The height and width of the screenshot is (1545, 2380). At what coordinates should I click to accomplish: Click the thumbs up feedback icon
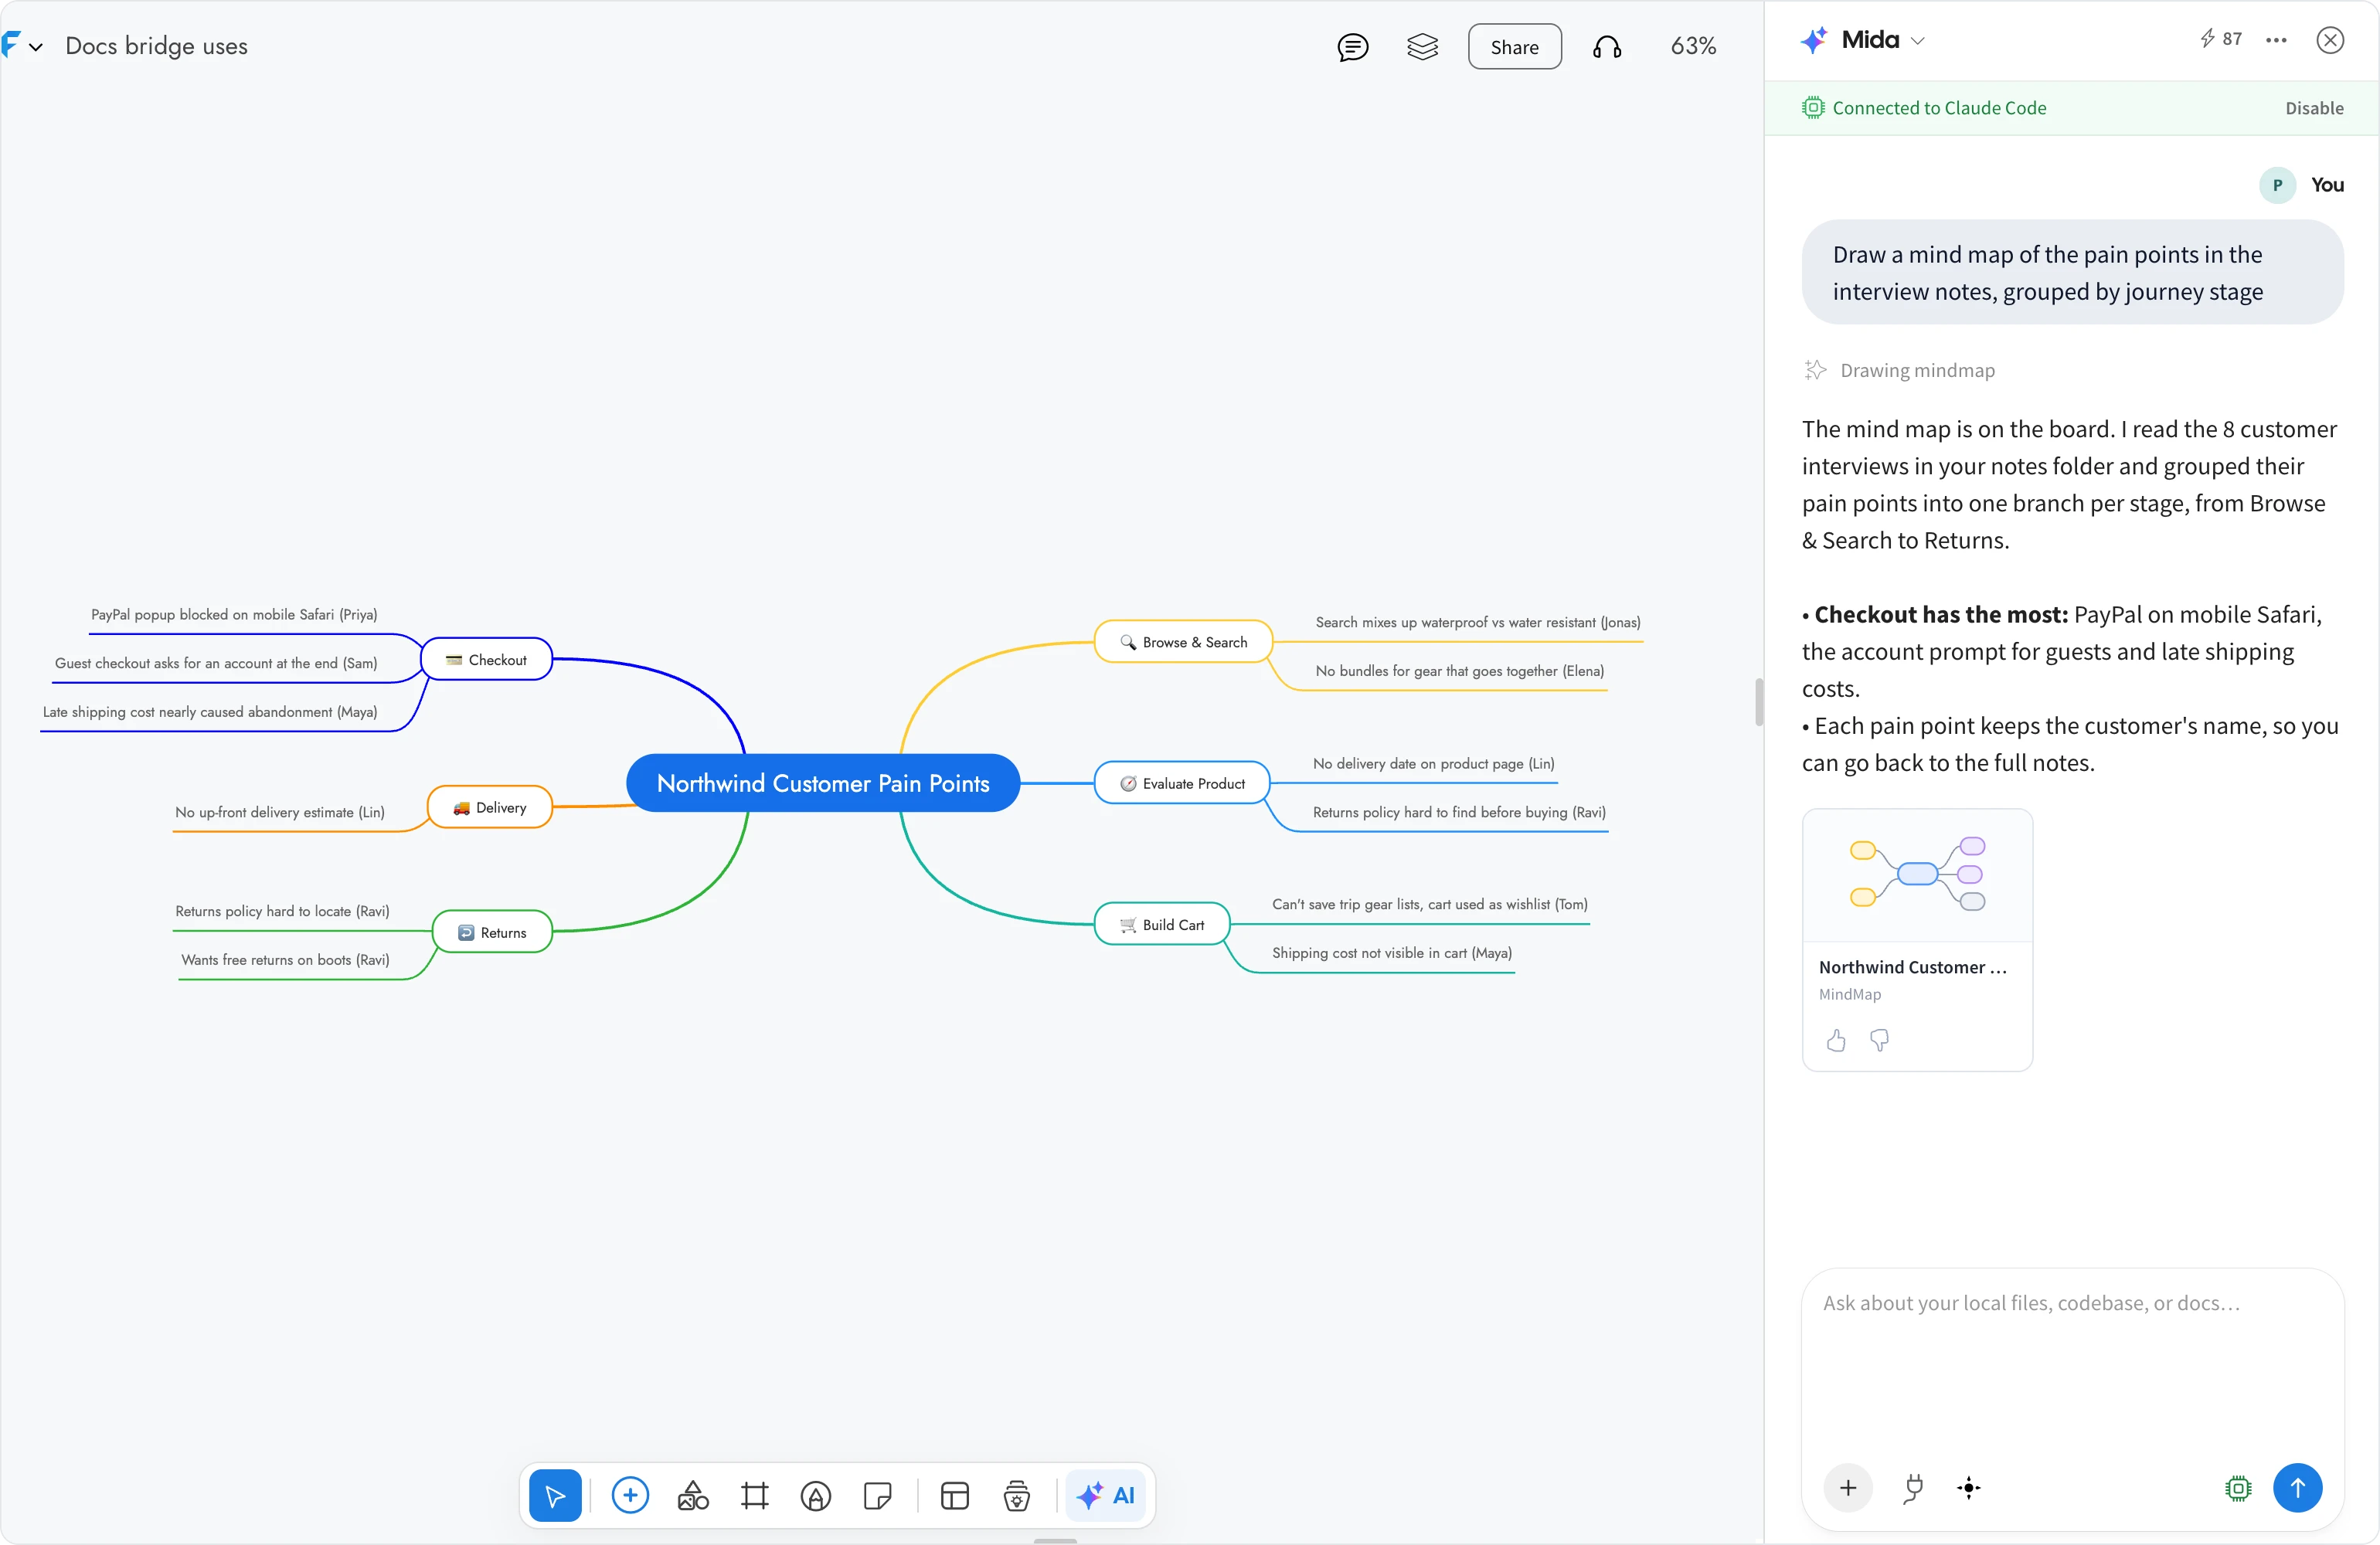1836,1040
